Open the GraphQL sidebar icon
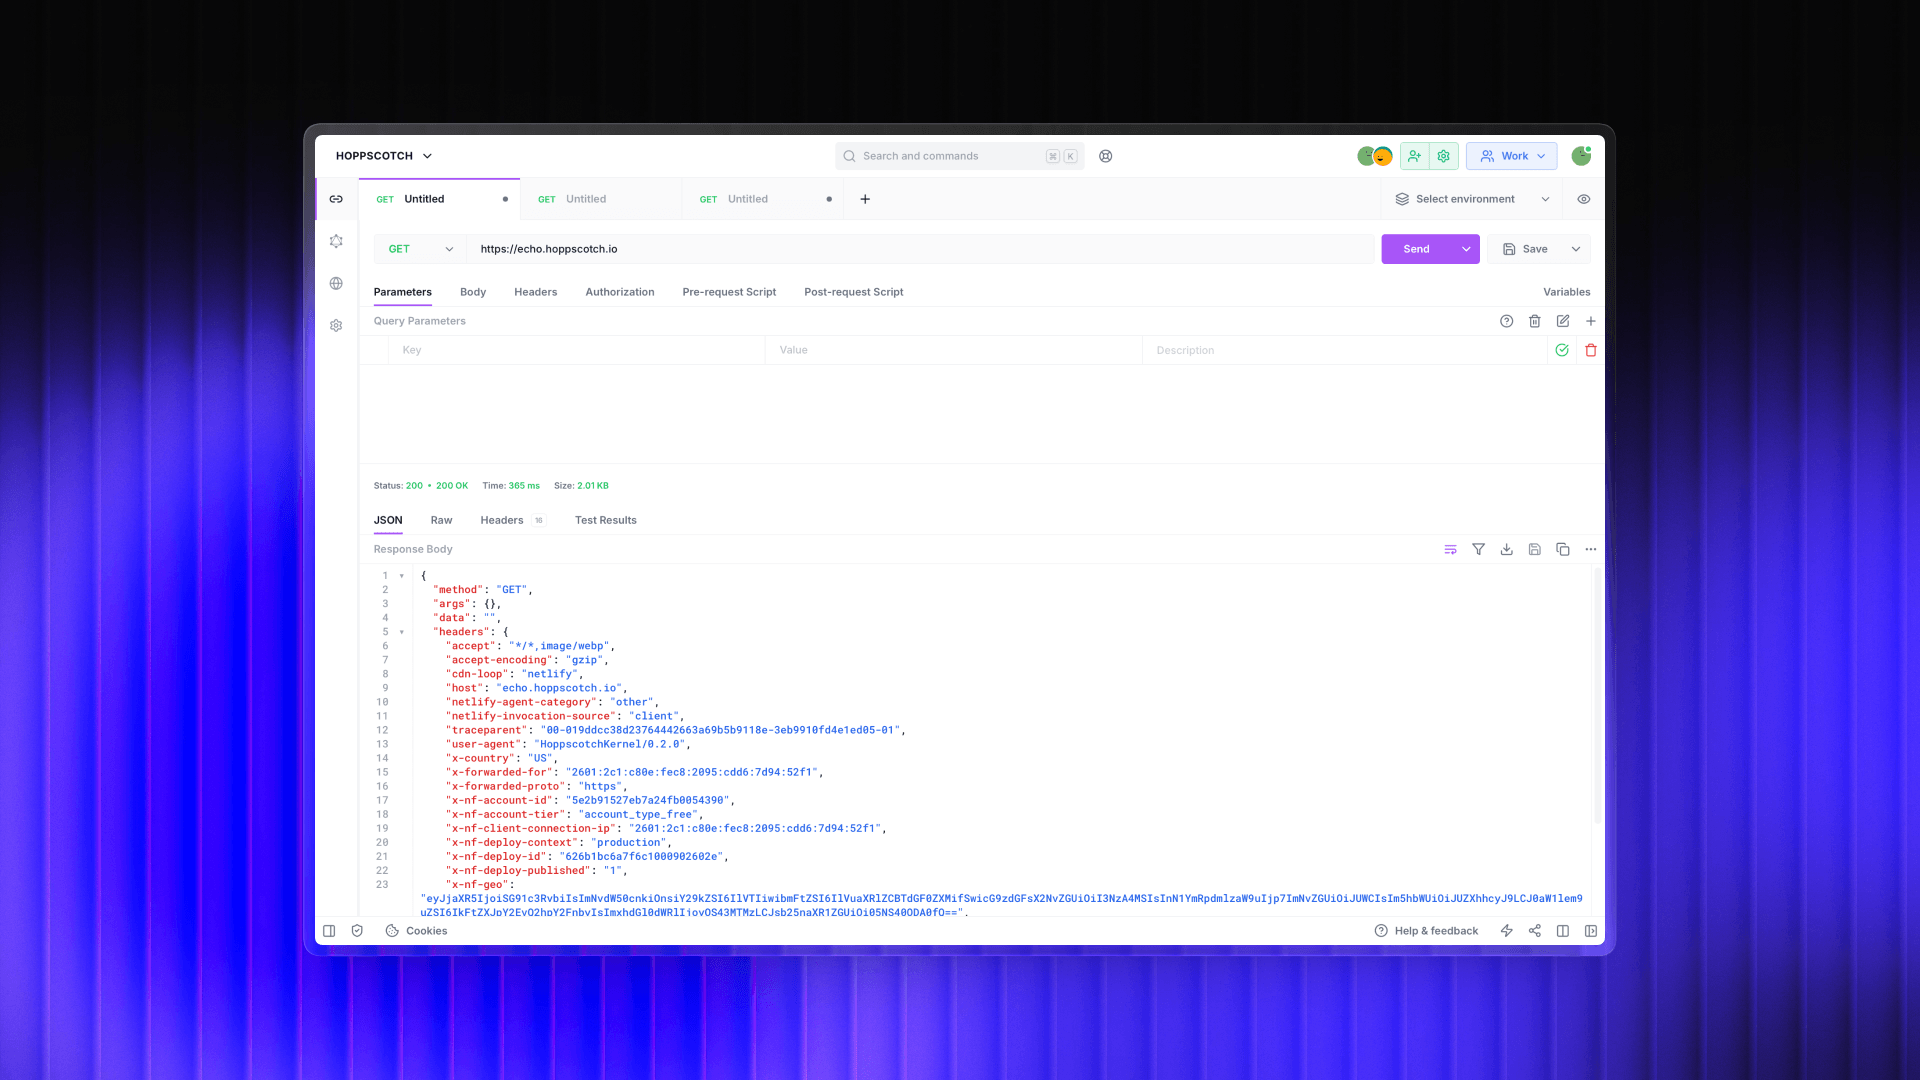 click(336, 241)
